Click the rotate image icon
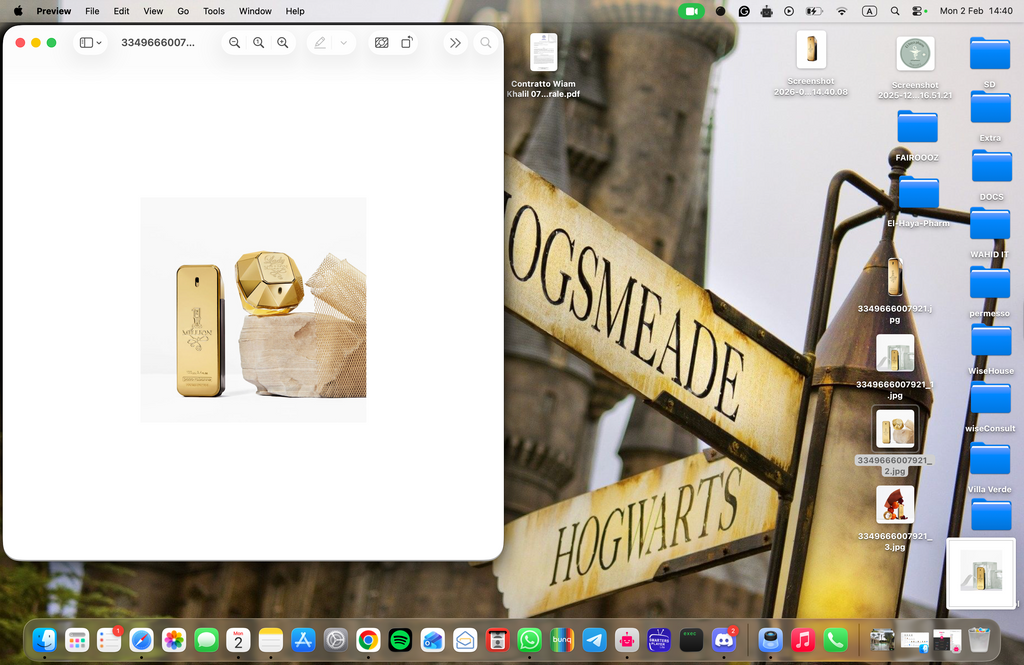This screenshot has height=665, width=1024. point(407,43)
